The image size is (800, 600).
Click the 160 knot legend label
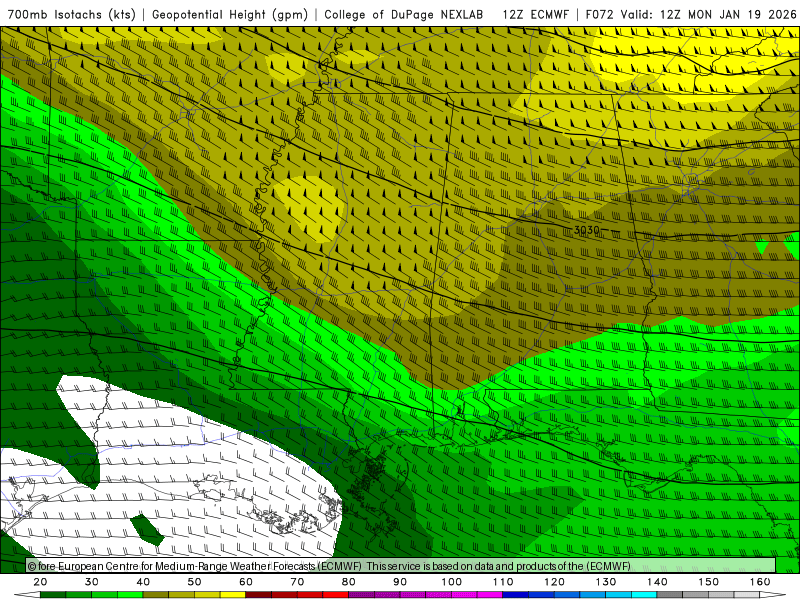(x=760, y=582)
